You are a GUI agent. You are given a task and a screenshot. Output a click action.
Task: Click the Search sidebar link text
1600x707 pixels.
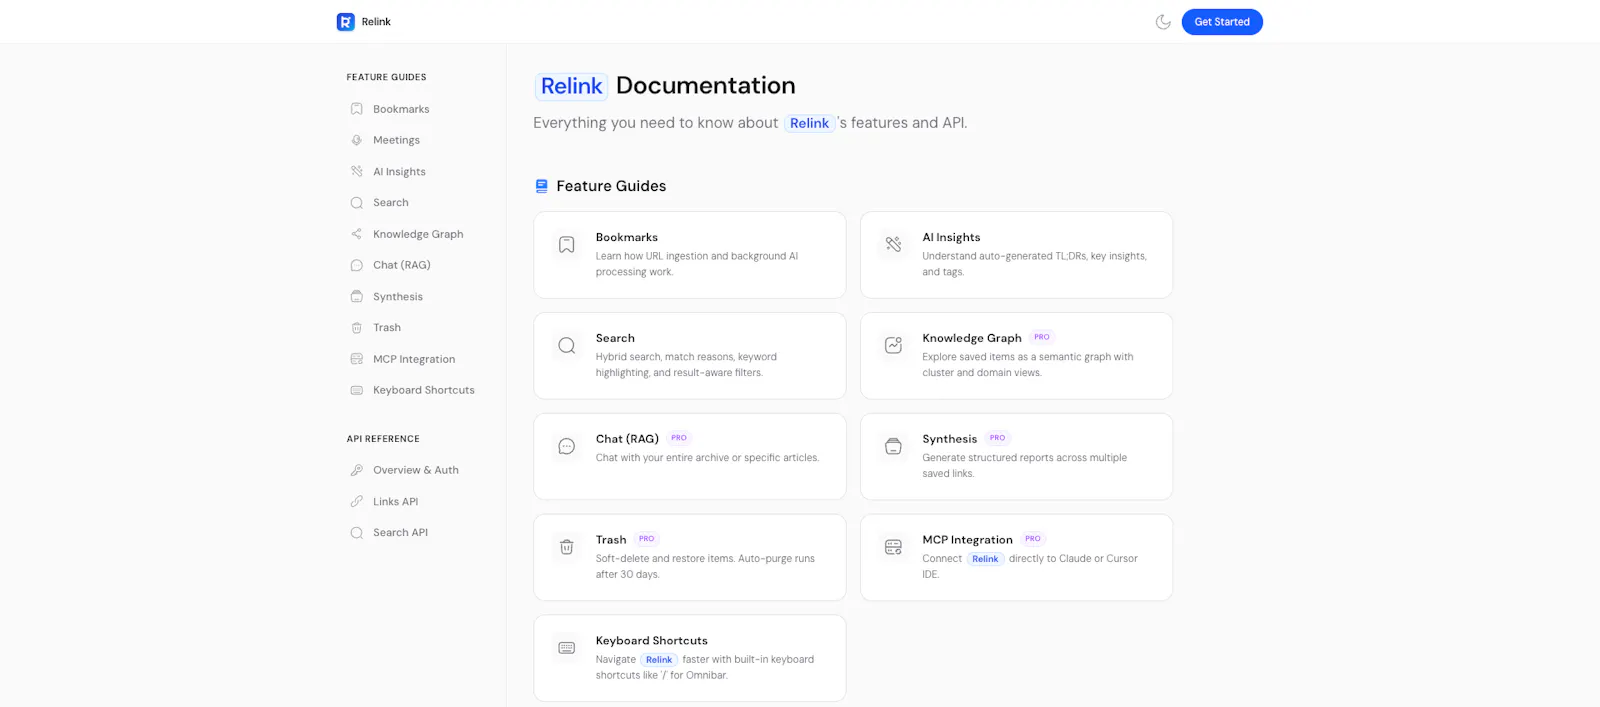391,203
